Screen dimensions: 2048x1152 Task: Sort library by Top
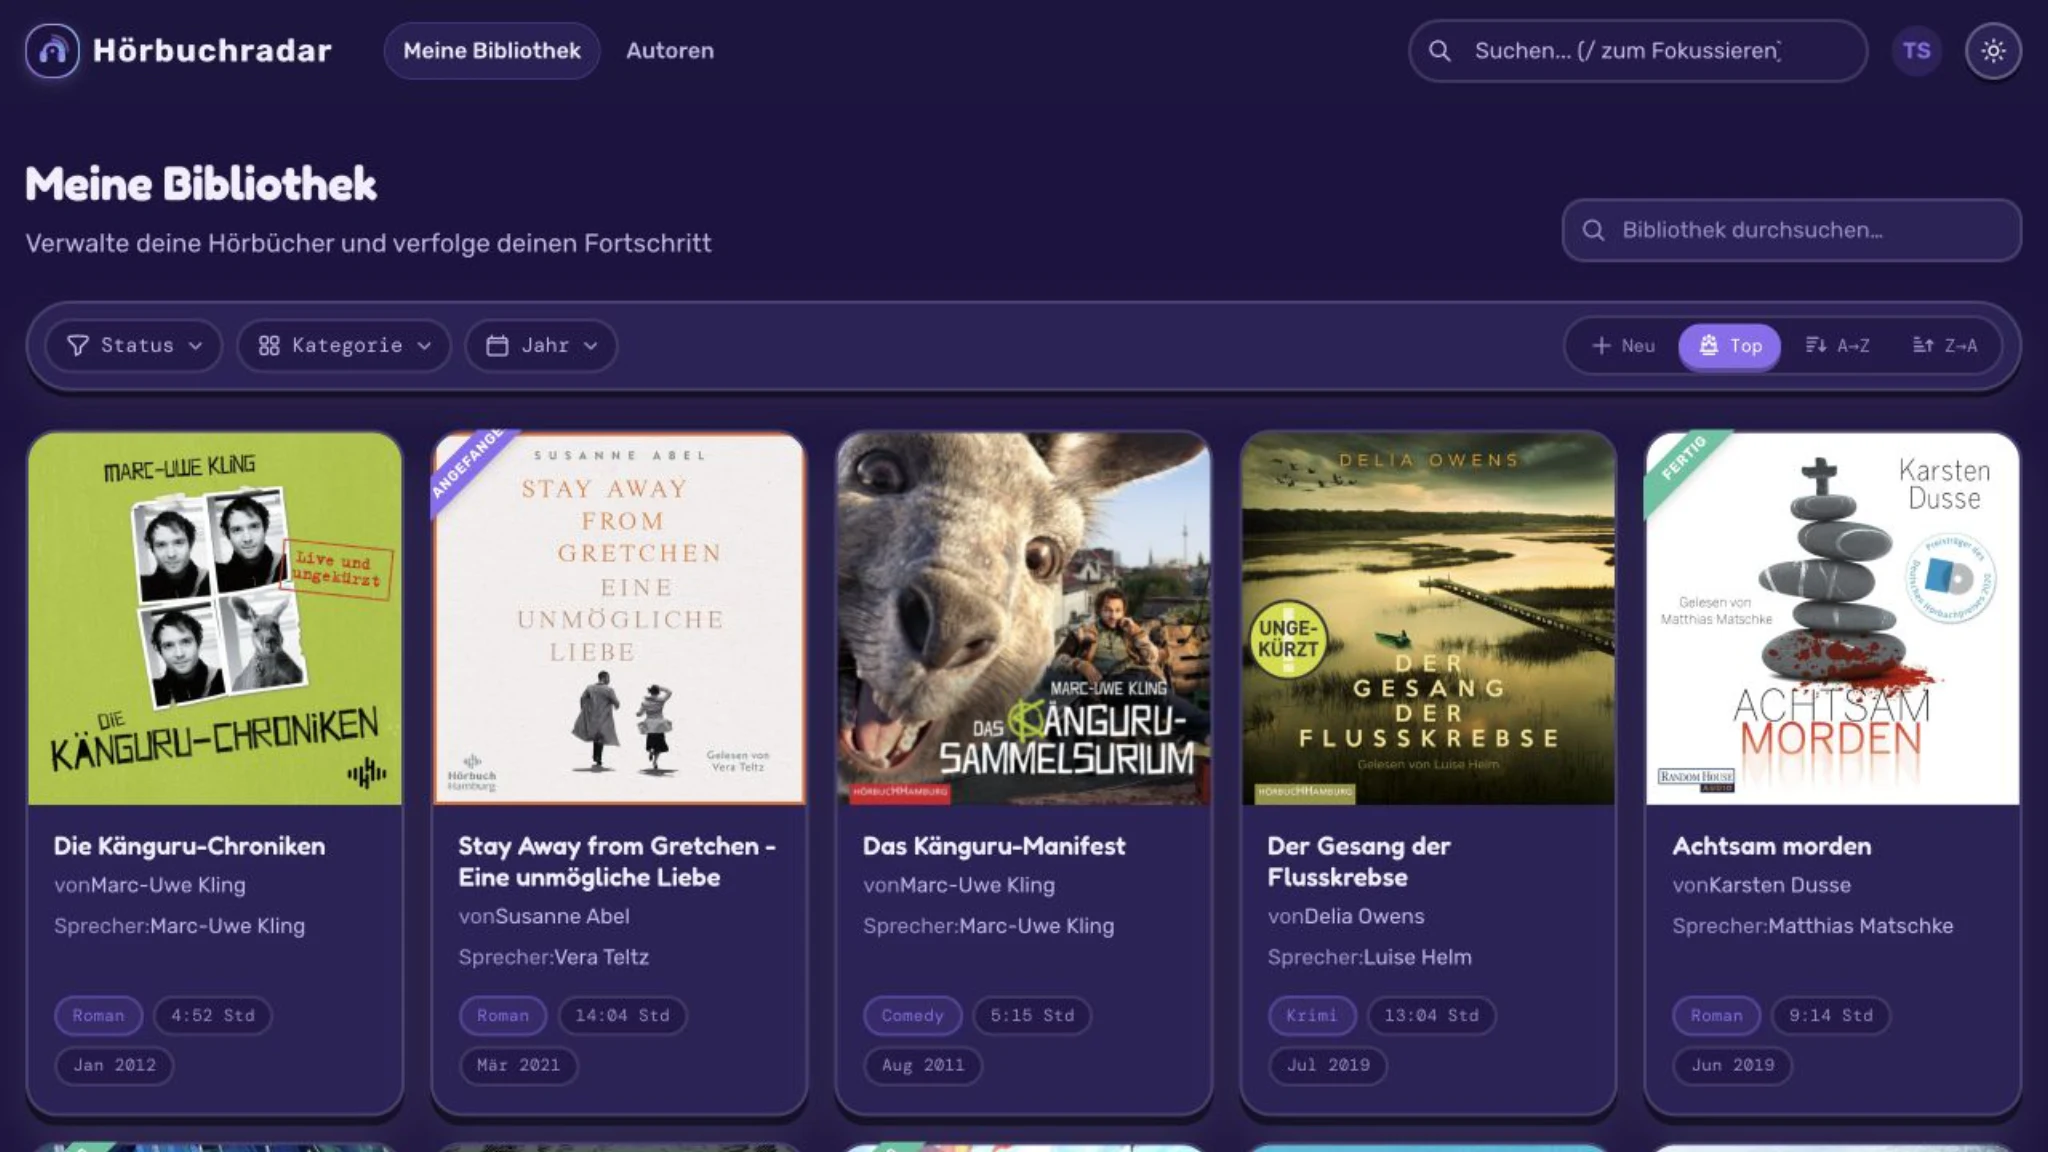point(1730,346)
